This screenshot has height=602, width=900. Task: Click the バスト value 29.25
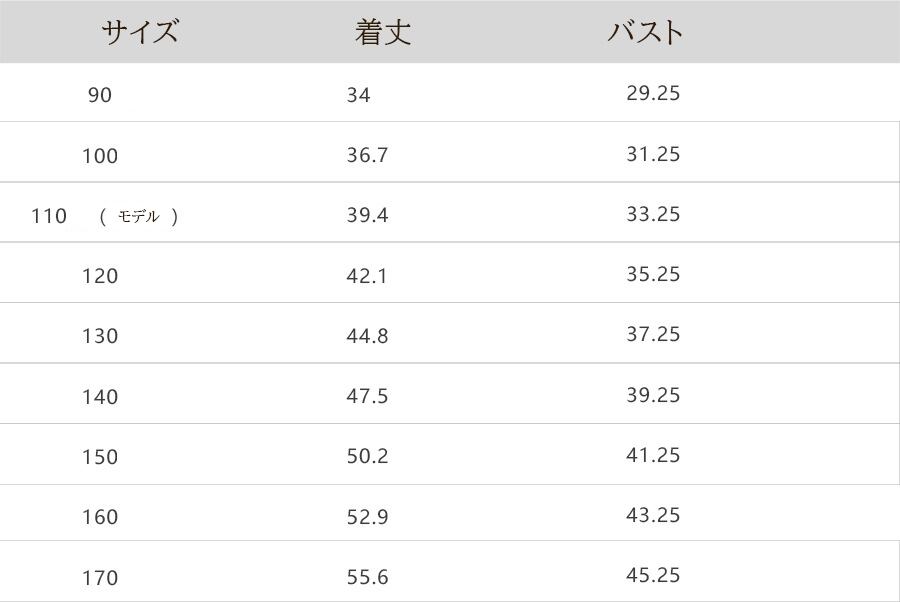(653, 93)
